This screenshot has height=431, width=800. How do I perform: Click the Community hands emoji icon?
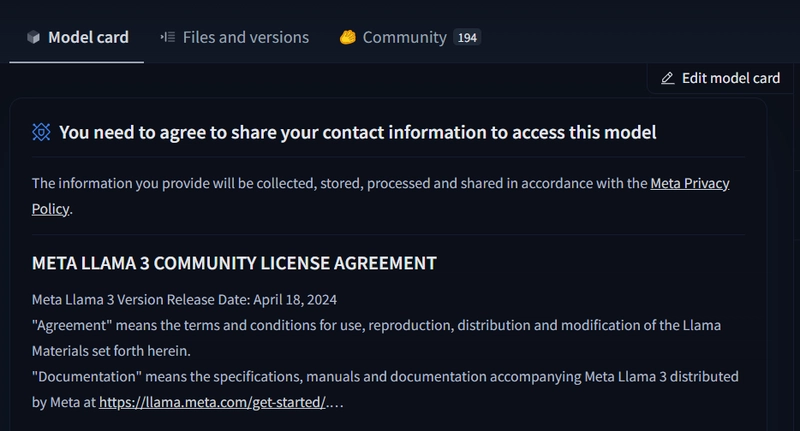347,37
